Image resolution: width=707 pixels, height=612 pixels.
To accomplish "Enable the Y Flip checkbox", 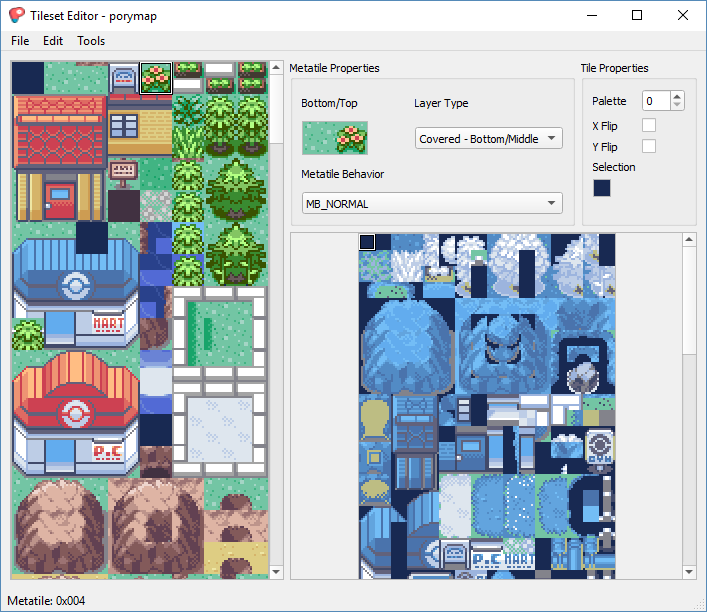I will (649, 146).
